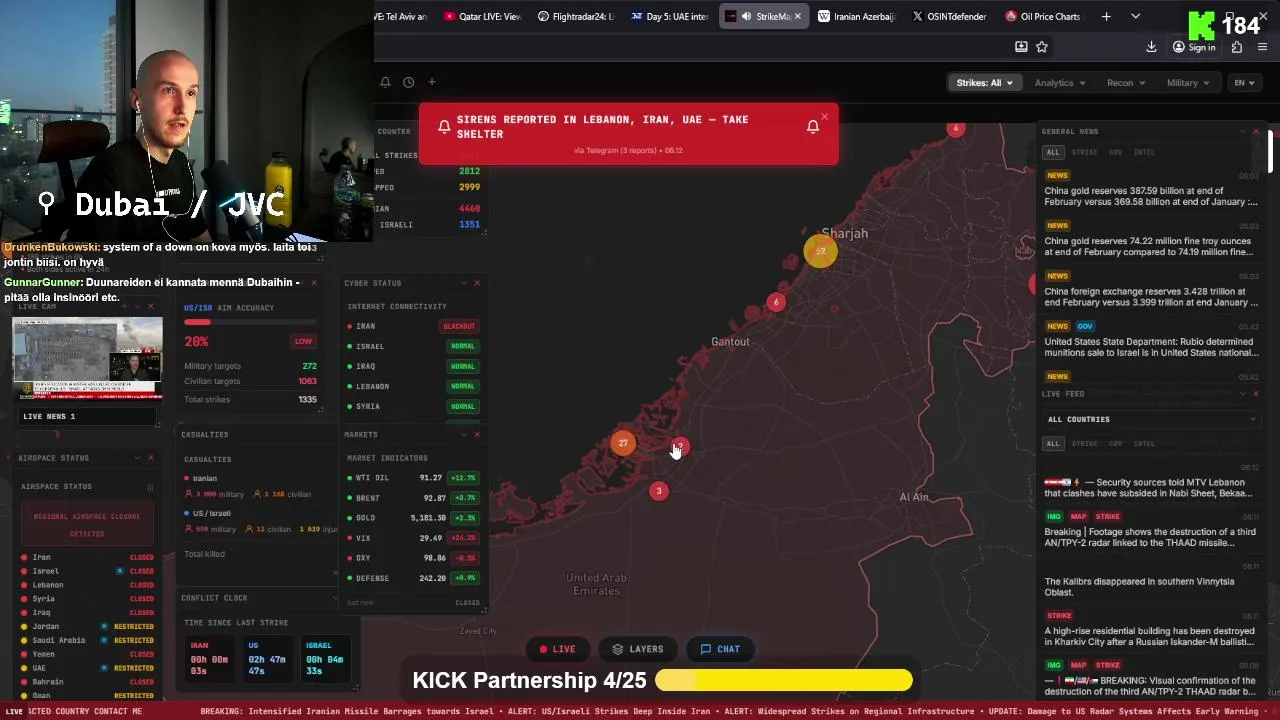Collapse the Airspace Status panel
1280x720 pixels.
137,458
